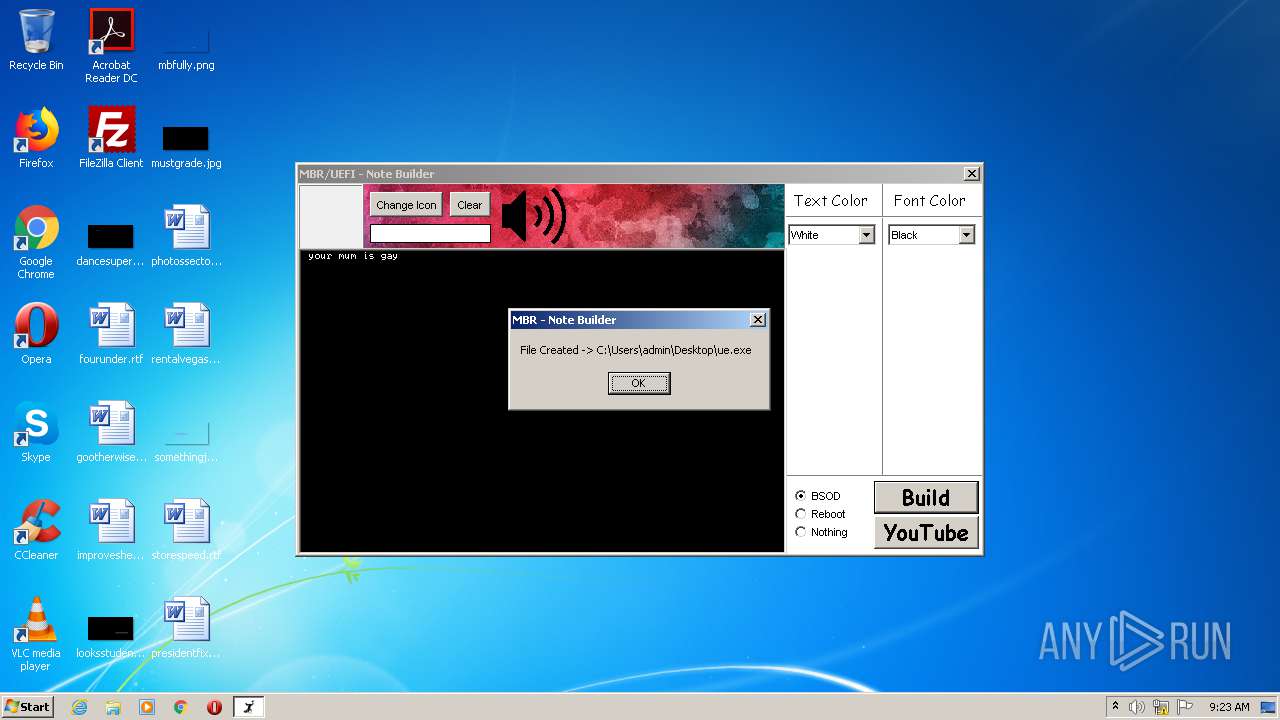The image size is (1280, 720).
Task: Click the text input field under Change Icon
Action: (x=430, y=233)
